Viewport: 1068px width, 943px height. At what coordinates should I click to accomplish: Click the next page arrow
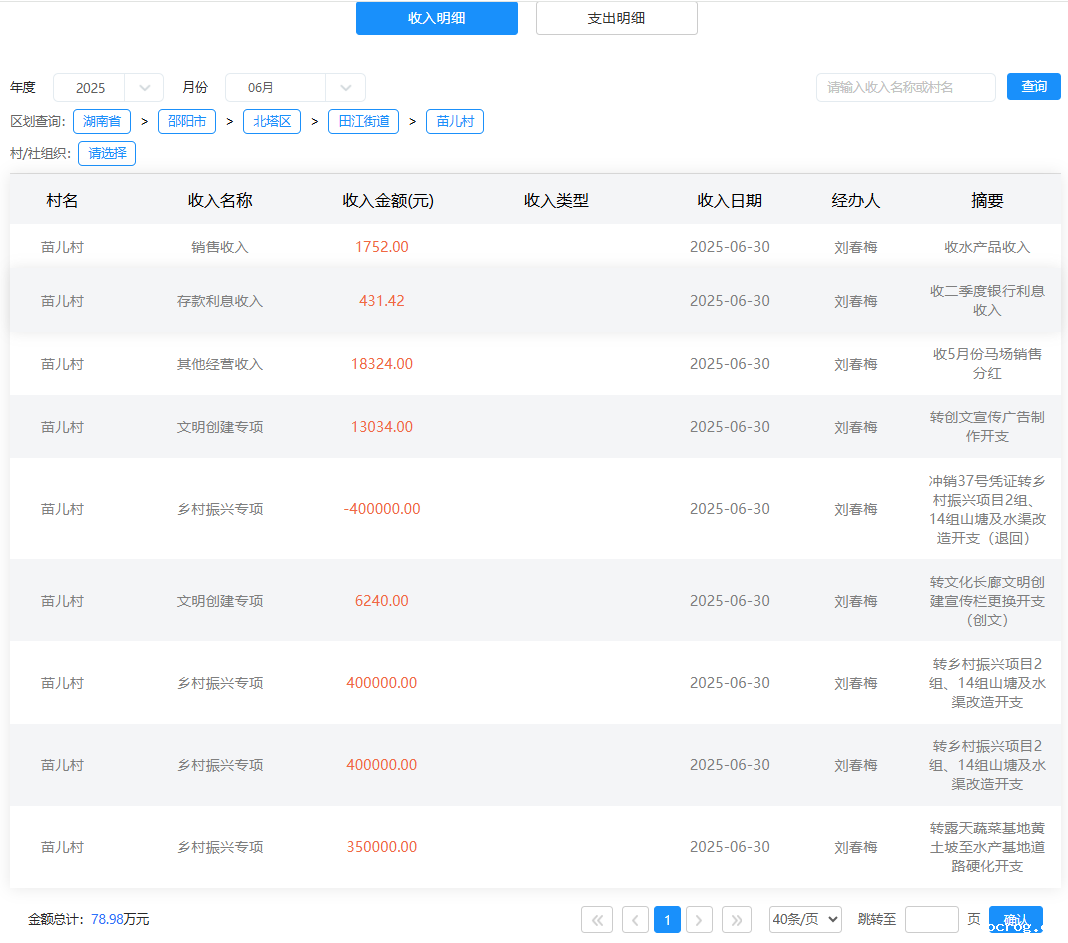tap(700, 920)
